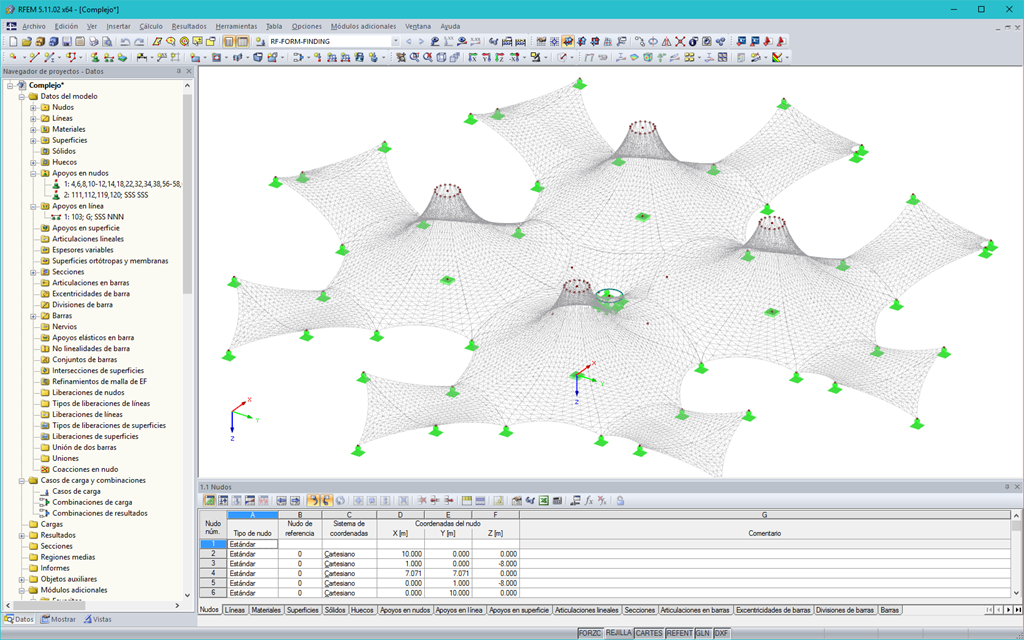Select Casos de carga in navigator
The width and height of the screenshot is (1024, 640).
(x=76, y=491)
